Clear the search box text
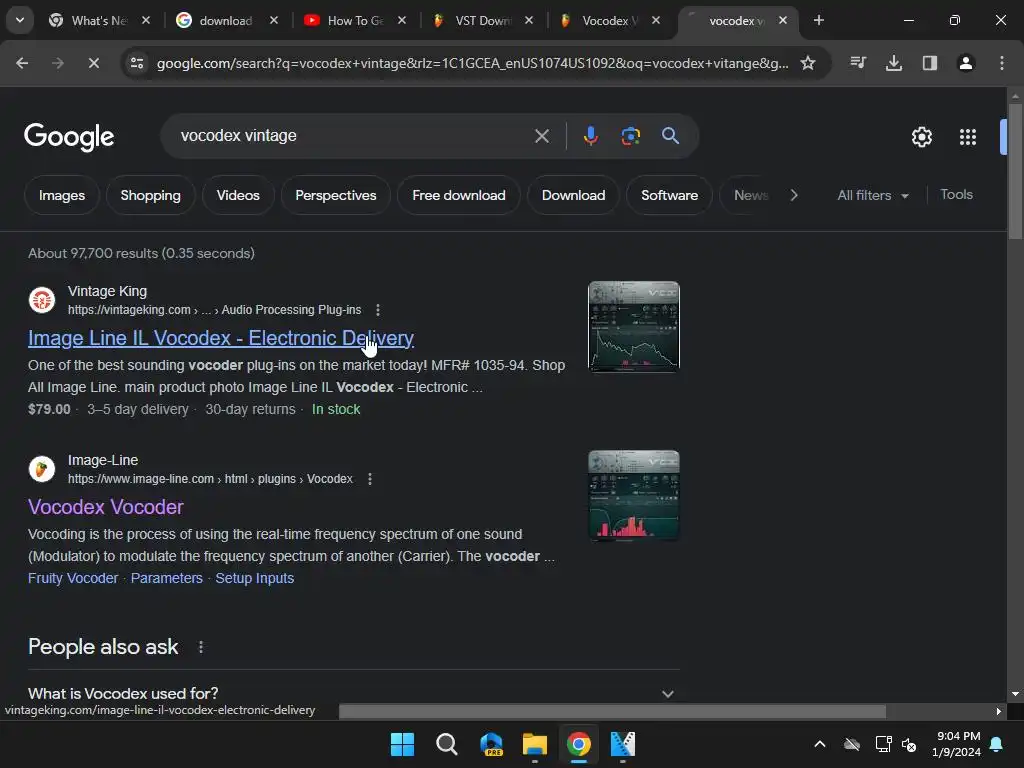 pos(541,136)
